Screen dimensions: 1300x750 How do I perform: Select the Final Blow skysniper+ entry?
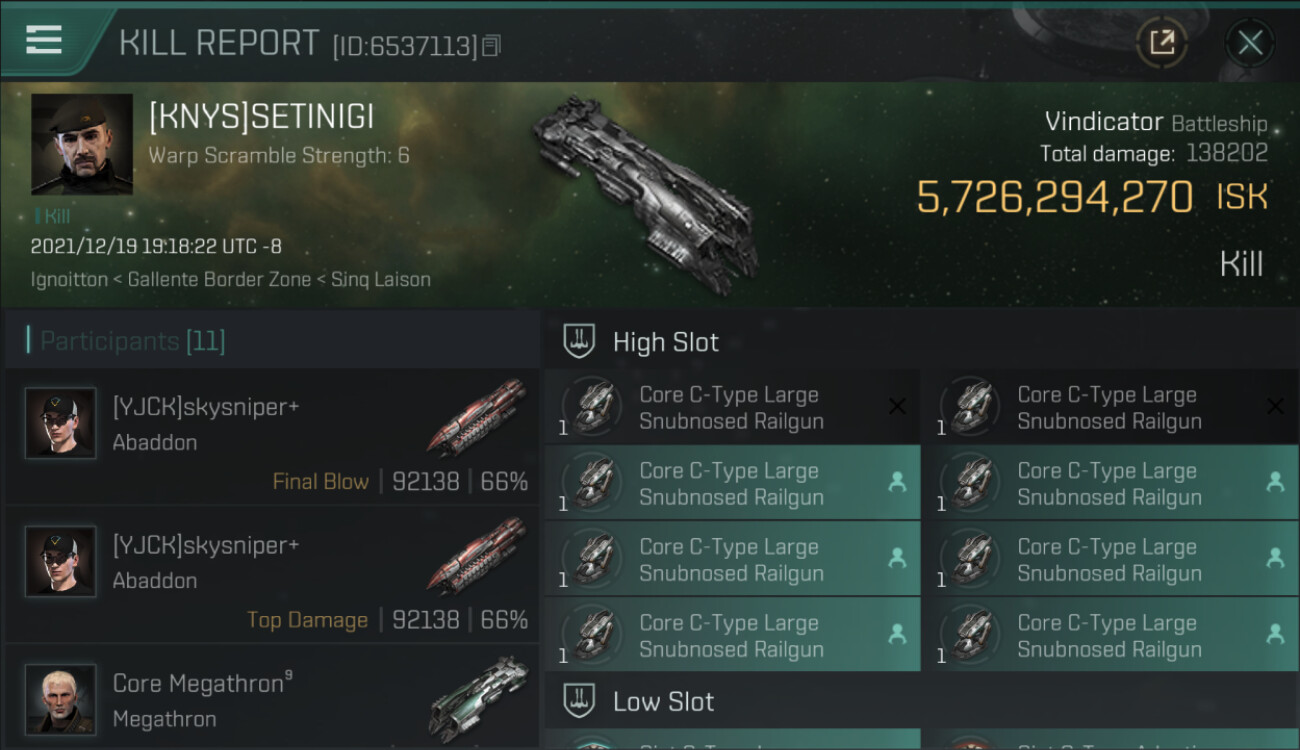[270, 437]
